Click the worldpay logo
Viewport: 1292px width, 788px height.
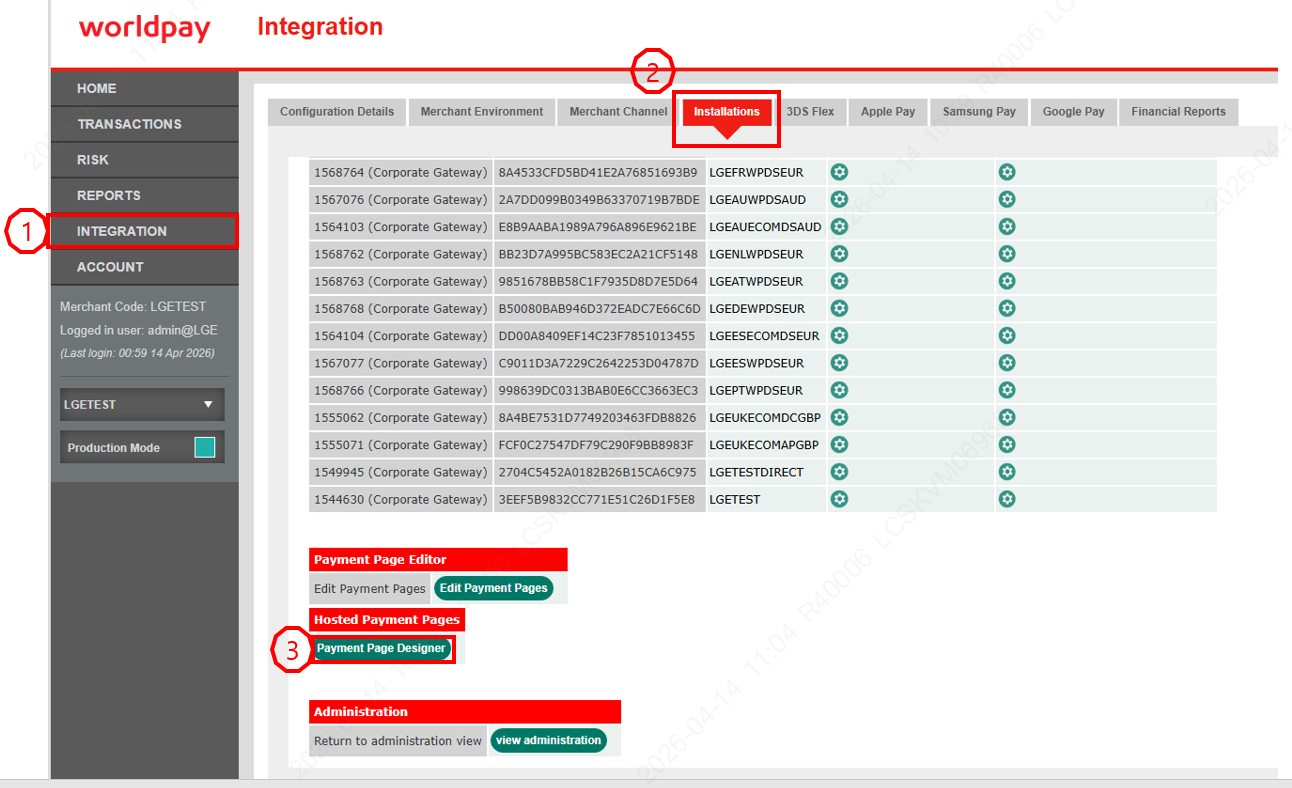(145, 28)
